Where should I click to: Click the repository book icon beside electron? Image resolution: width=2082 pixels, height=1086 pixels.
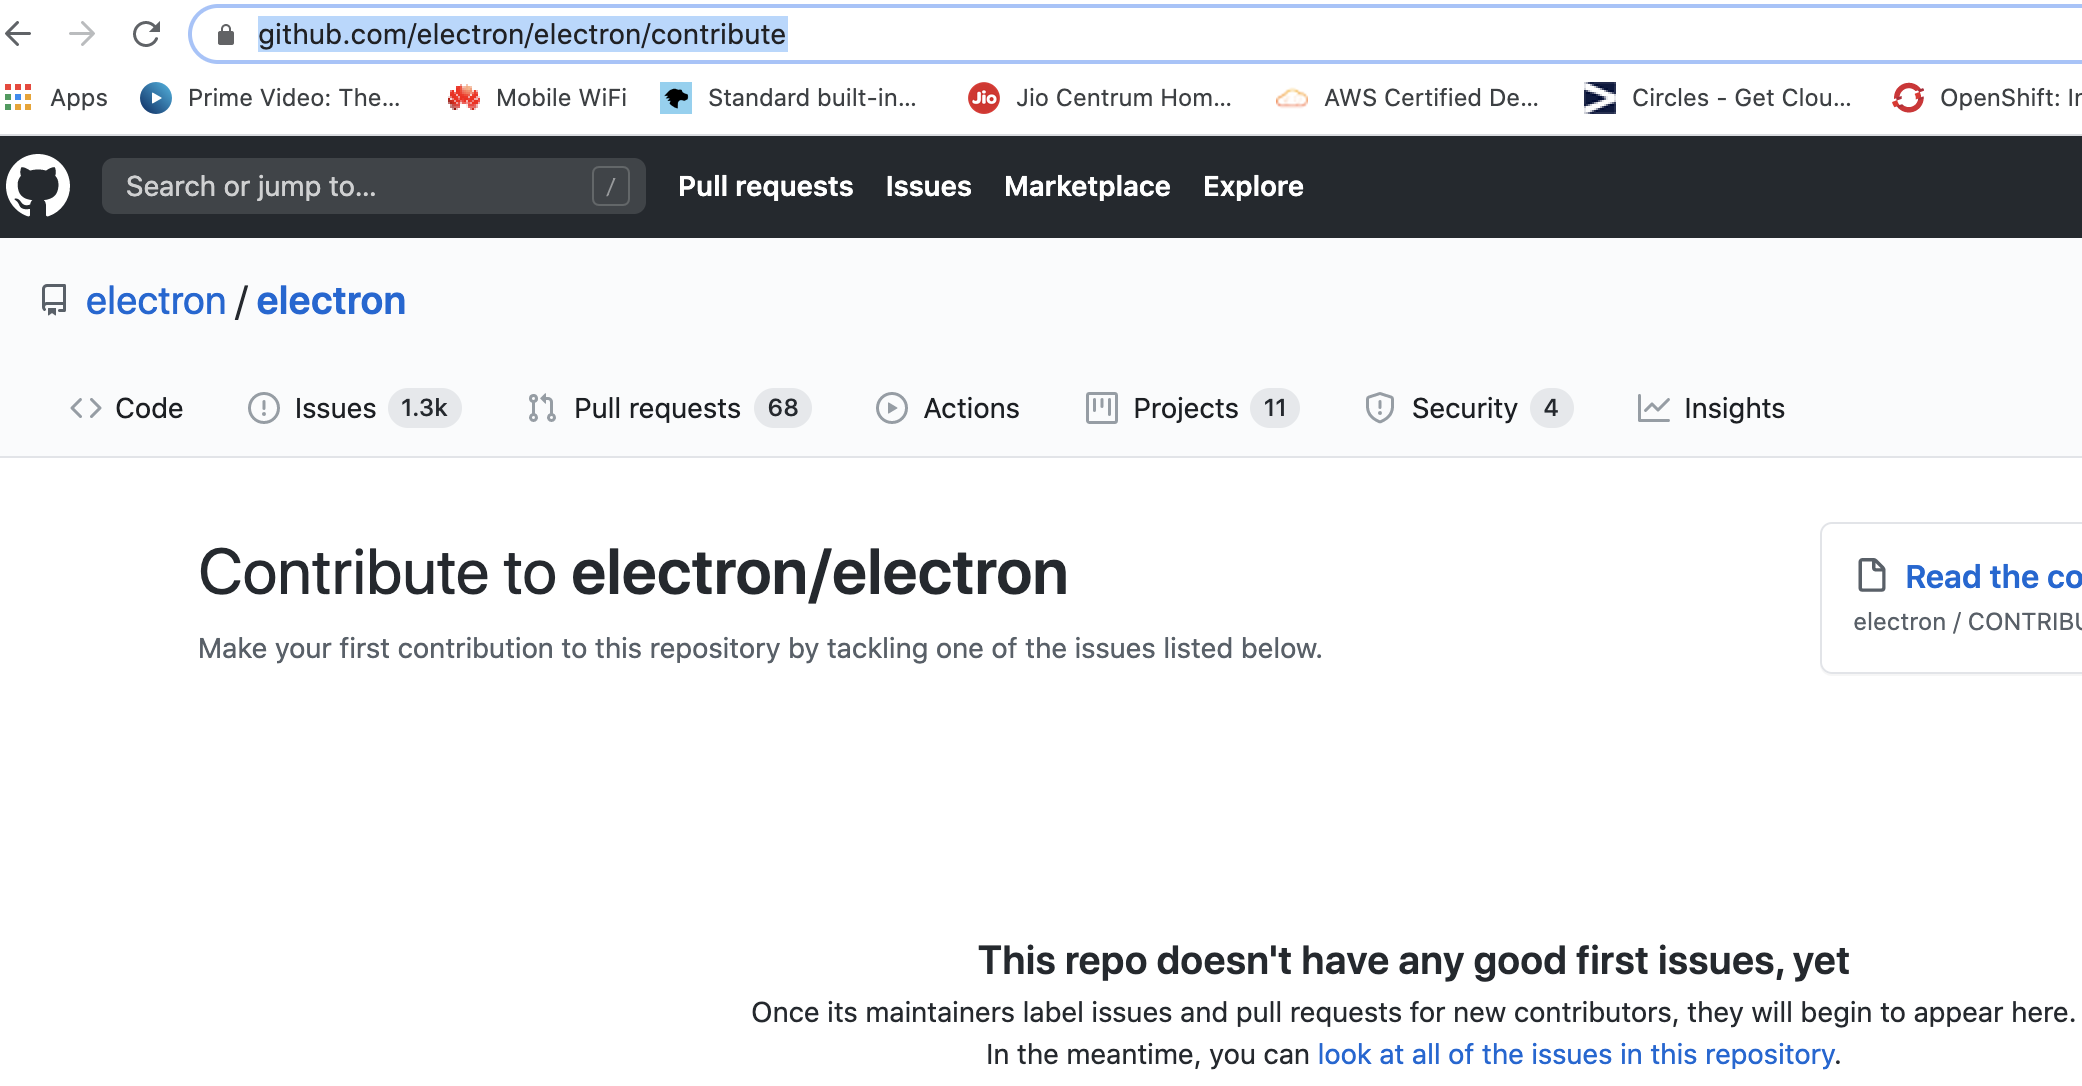pos(54,300)
